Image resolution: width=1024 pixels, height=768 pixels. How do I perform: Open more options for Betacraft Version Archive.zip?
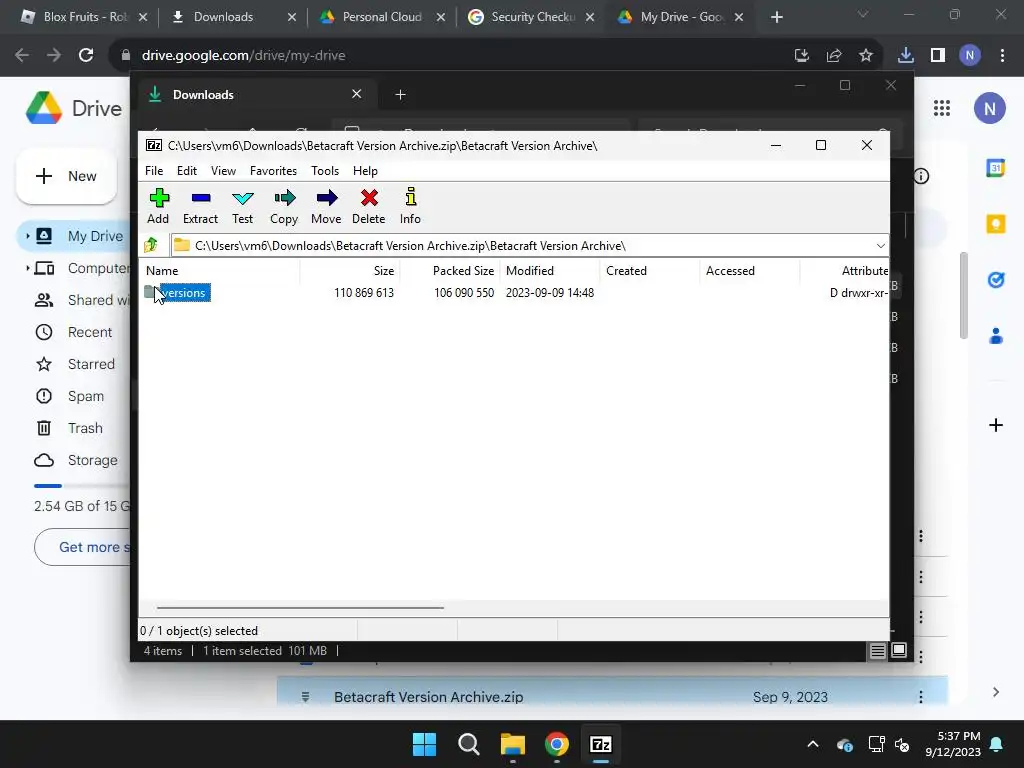(x=921, y=697)
